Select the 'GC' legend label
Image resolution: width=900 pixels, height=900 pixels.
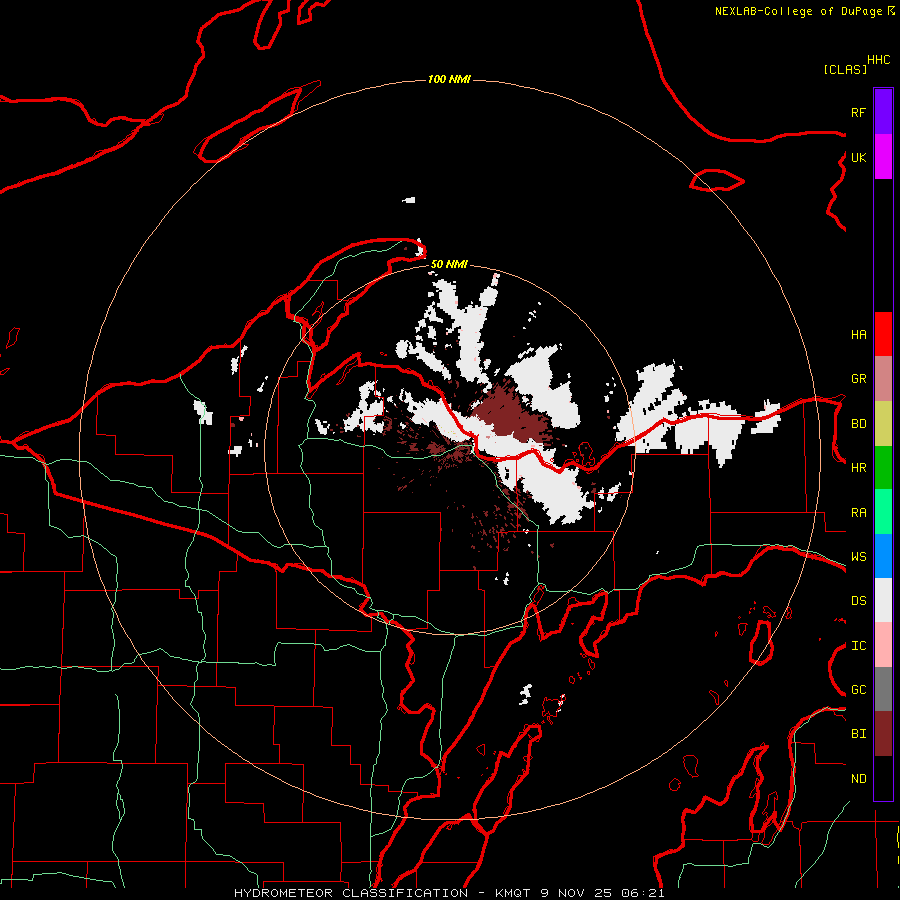(858, 690)
